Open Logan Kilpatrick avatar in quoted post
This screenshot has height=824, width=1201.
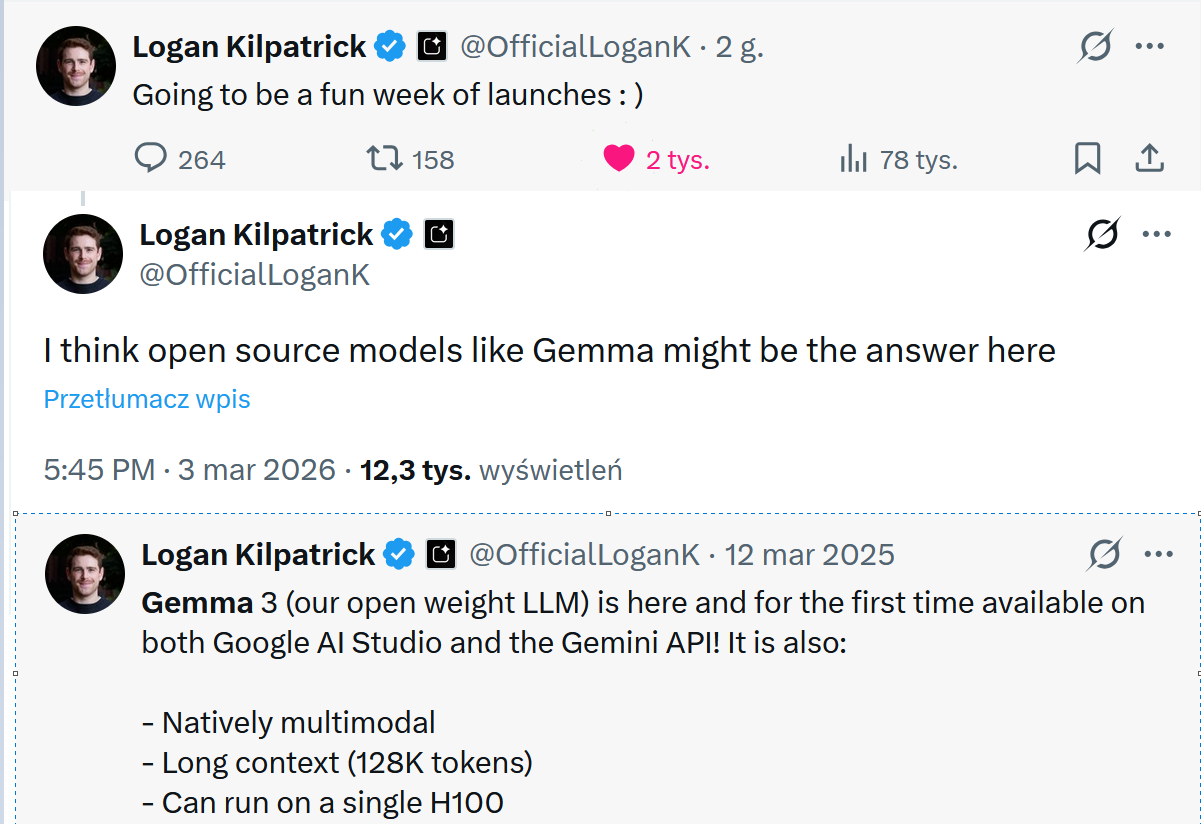pos(85,574)
